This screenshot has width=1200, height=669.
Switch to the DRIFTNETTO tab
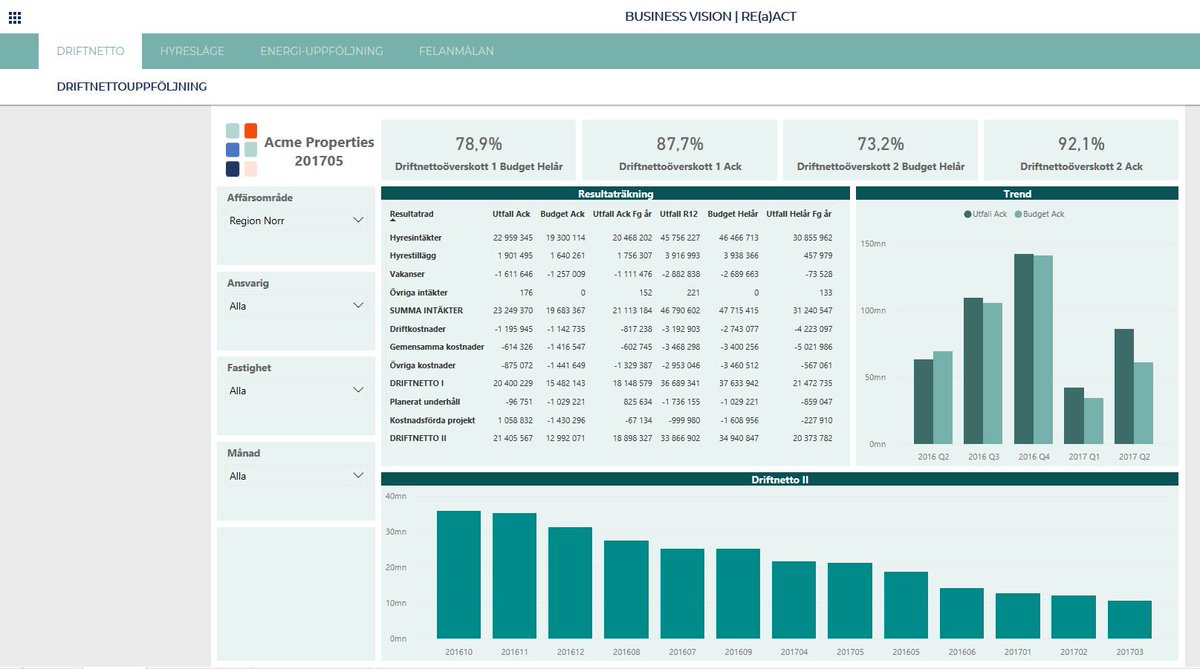click(91, 51)
